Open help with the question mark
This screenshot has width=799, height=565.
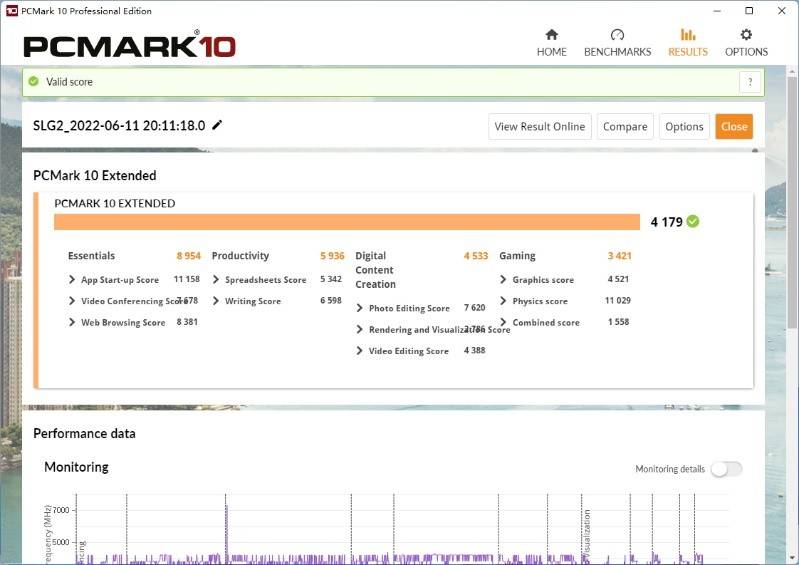(750, 82)
